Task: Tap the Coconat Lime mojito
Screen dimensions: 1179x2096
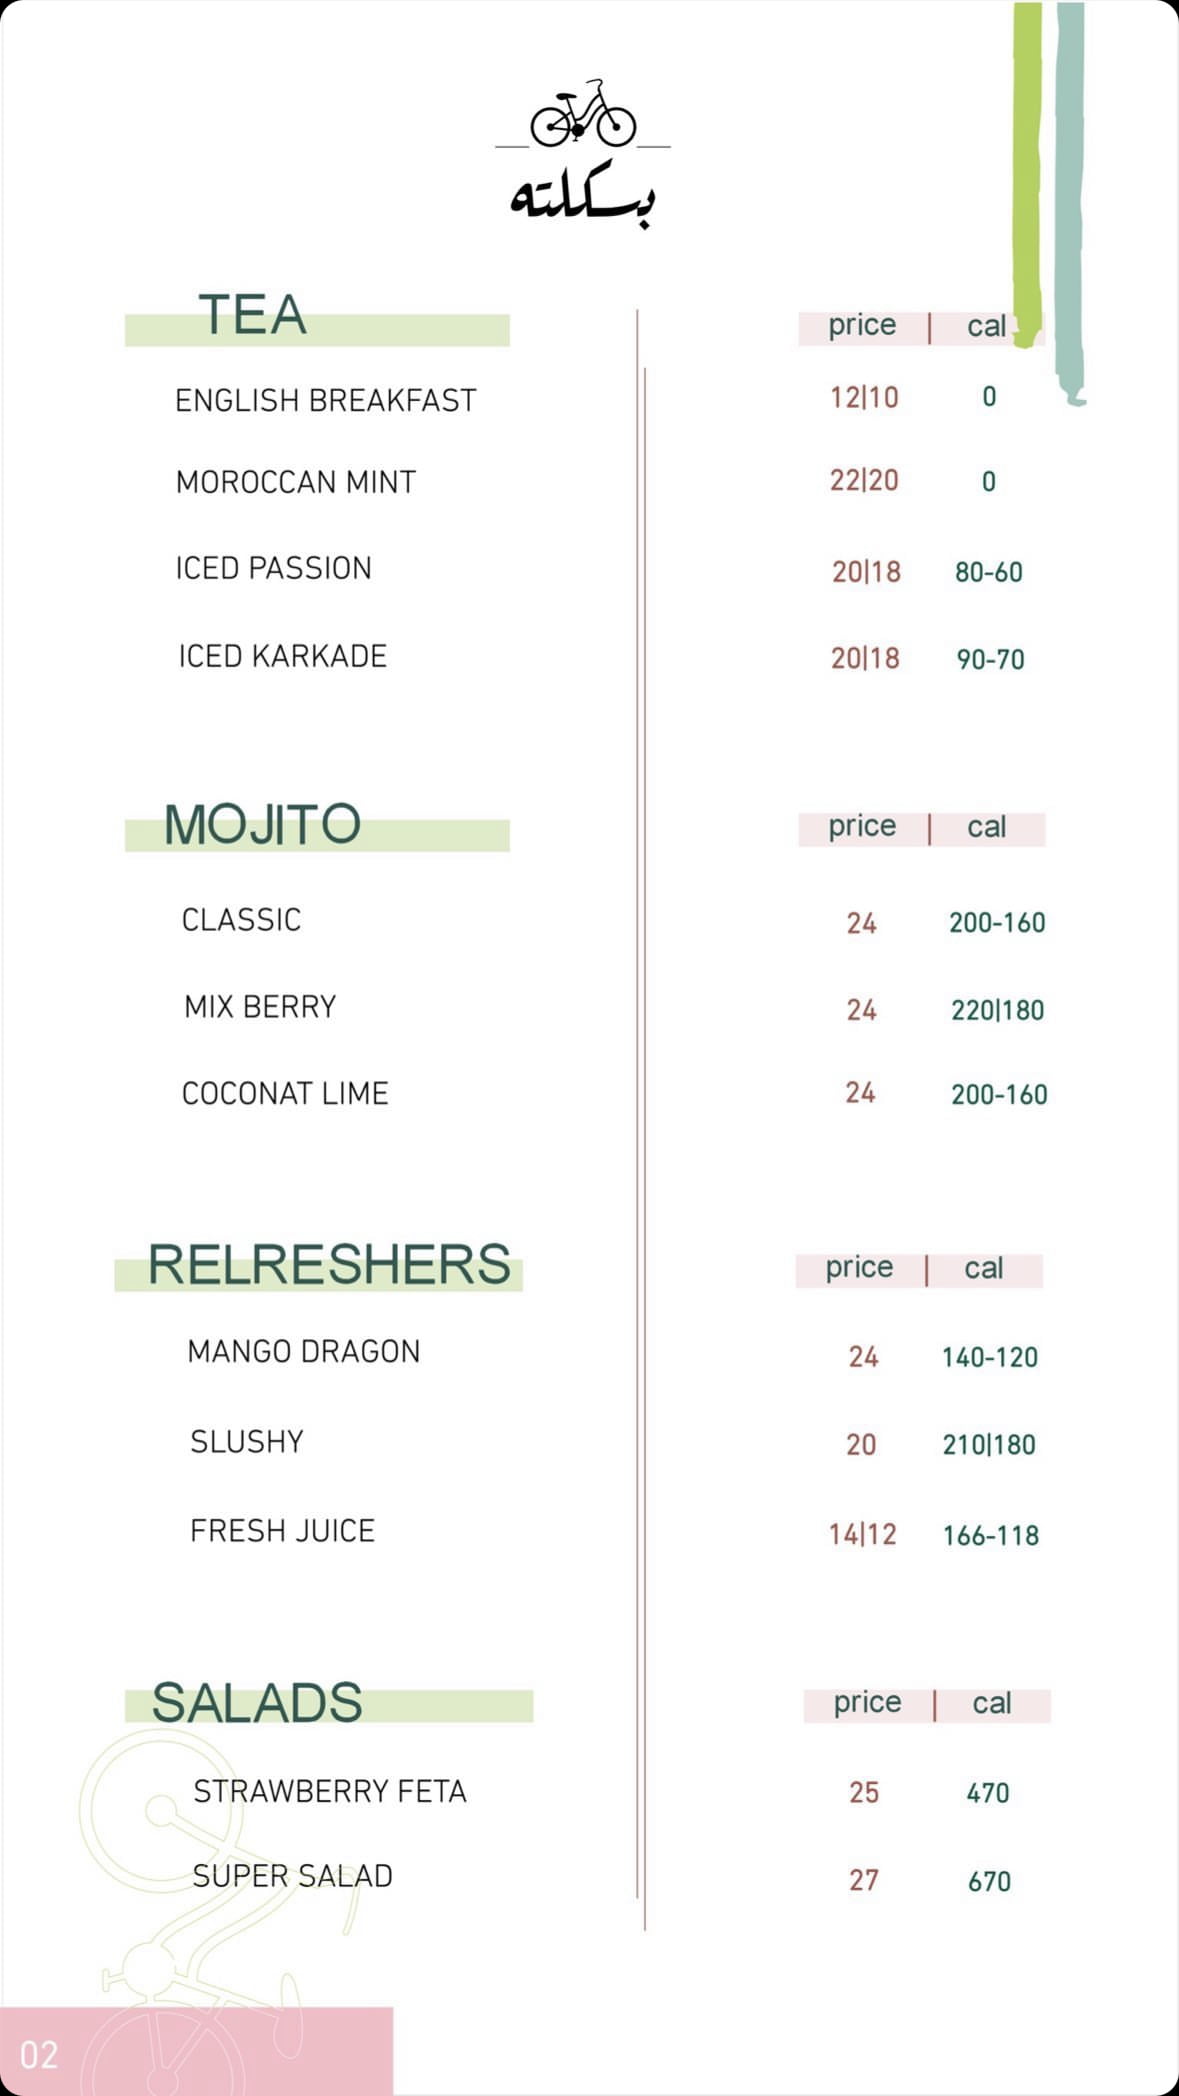Action: pos(285,1093)
